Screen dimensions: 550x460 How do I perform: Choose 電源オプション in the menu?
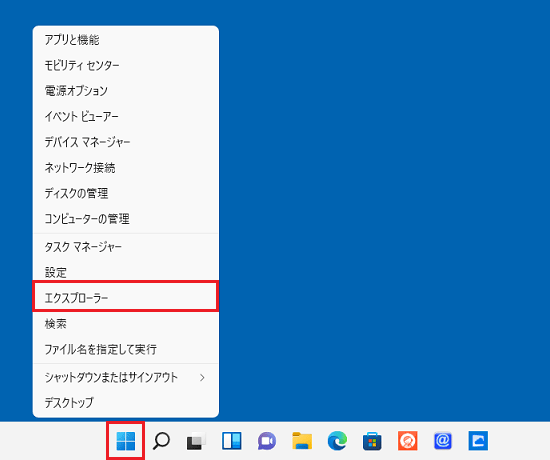[126, 91]
